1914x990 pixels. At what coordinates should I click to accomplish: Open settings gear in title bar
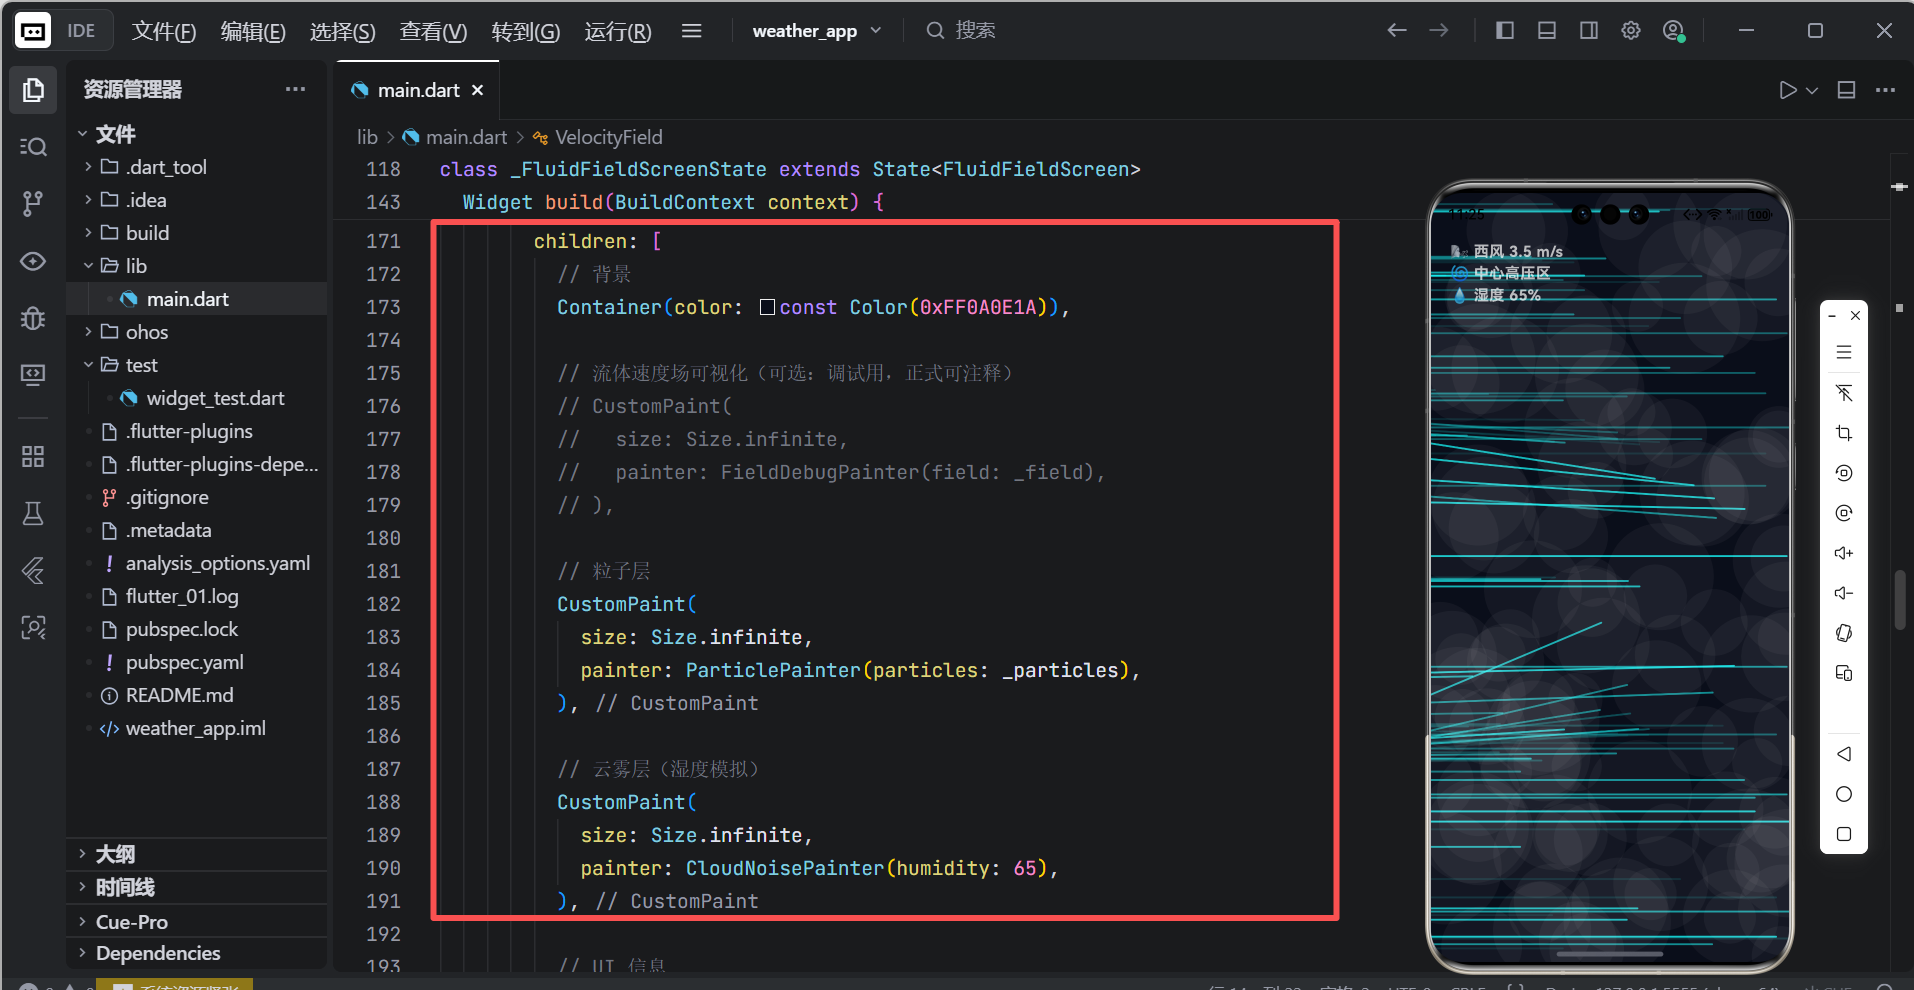click(1630, 31)
